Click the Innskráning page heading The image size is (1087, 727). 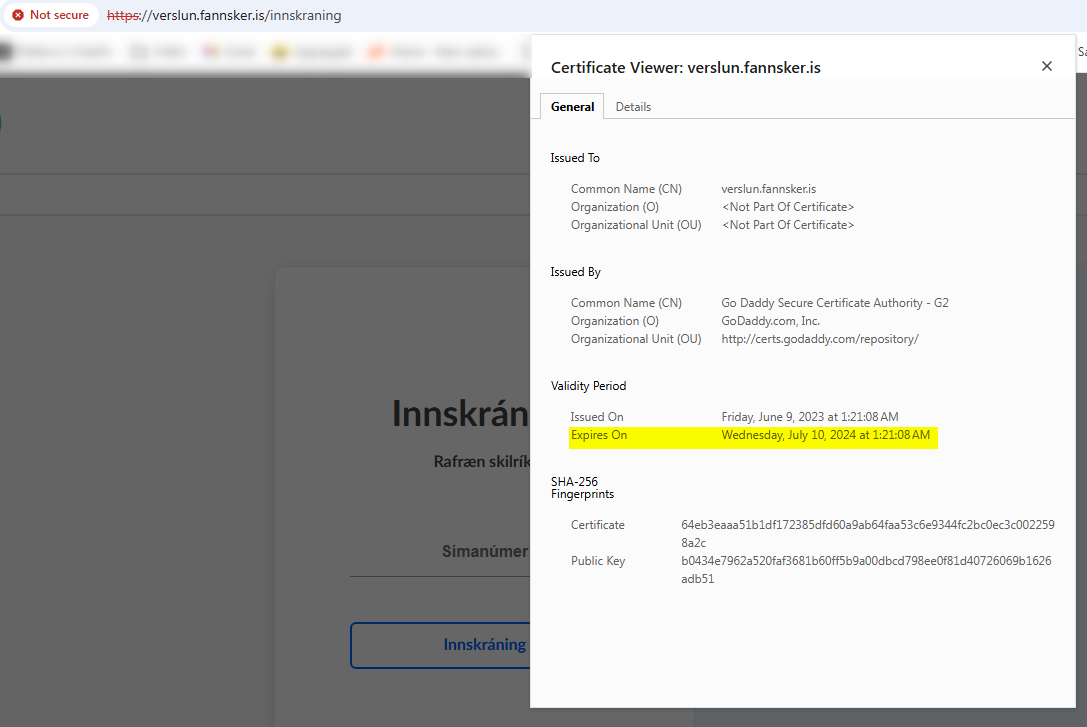point(459,413)
